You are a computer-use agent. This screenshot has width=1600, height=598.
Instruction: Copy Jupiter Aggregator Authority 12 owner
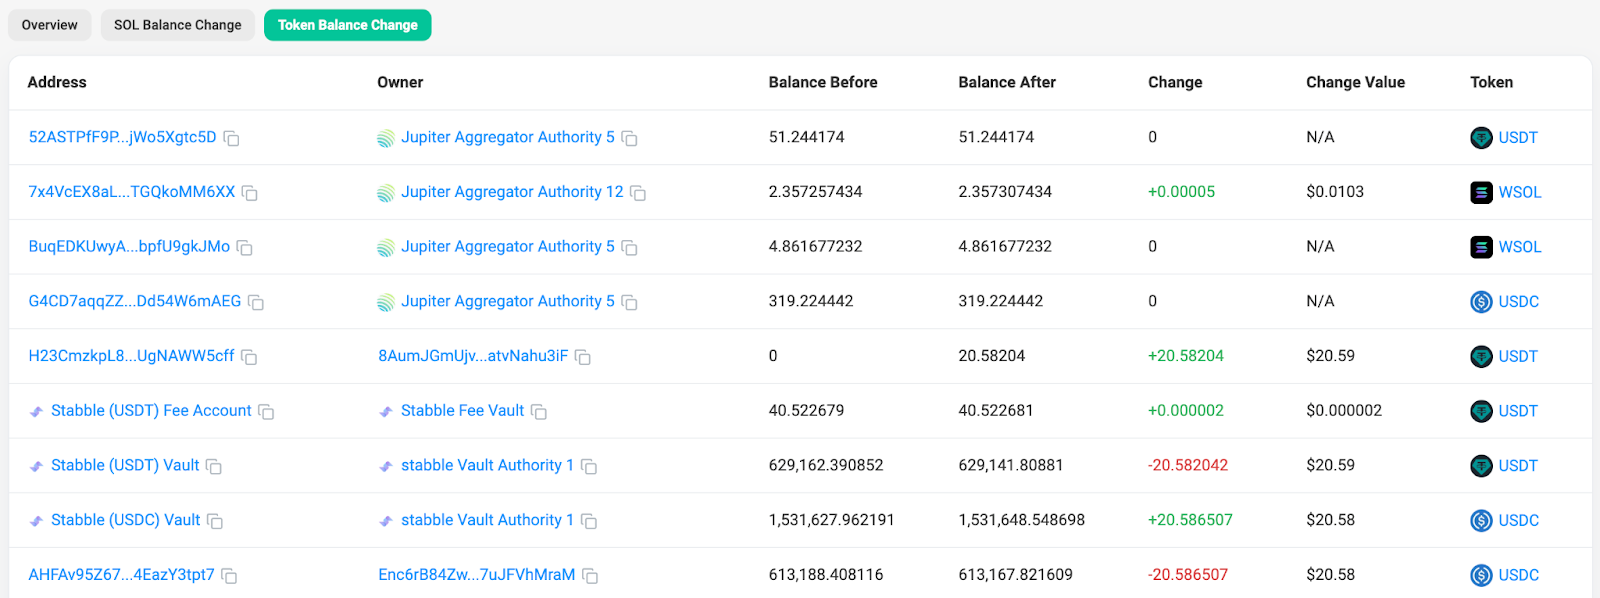pyautogui.click(x=638, y=193)
